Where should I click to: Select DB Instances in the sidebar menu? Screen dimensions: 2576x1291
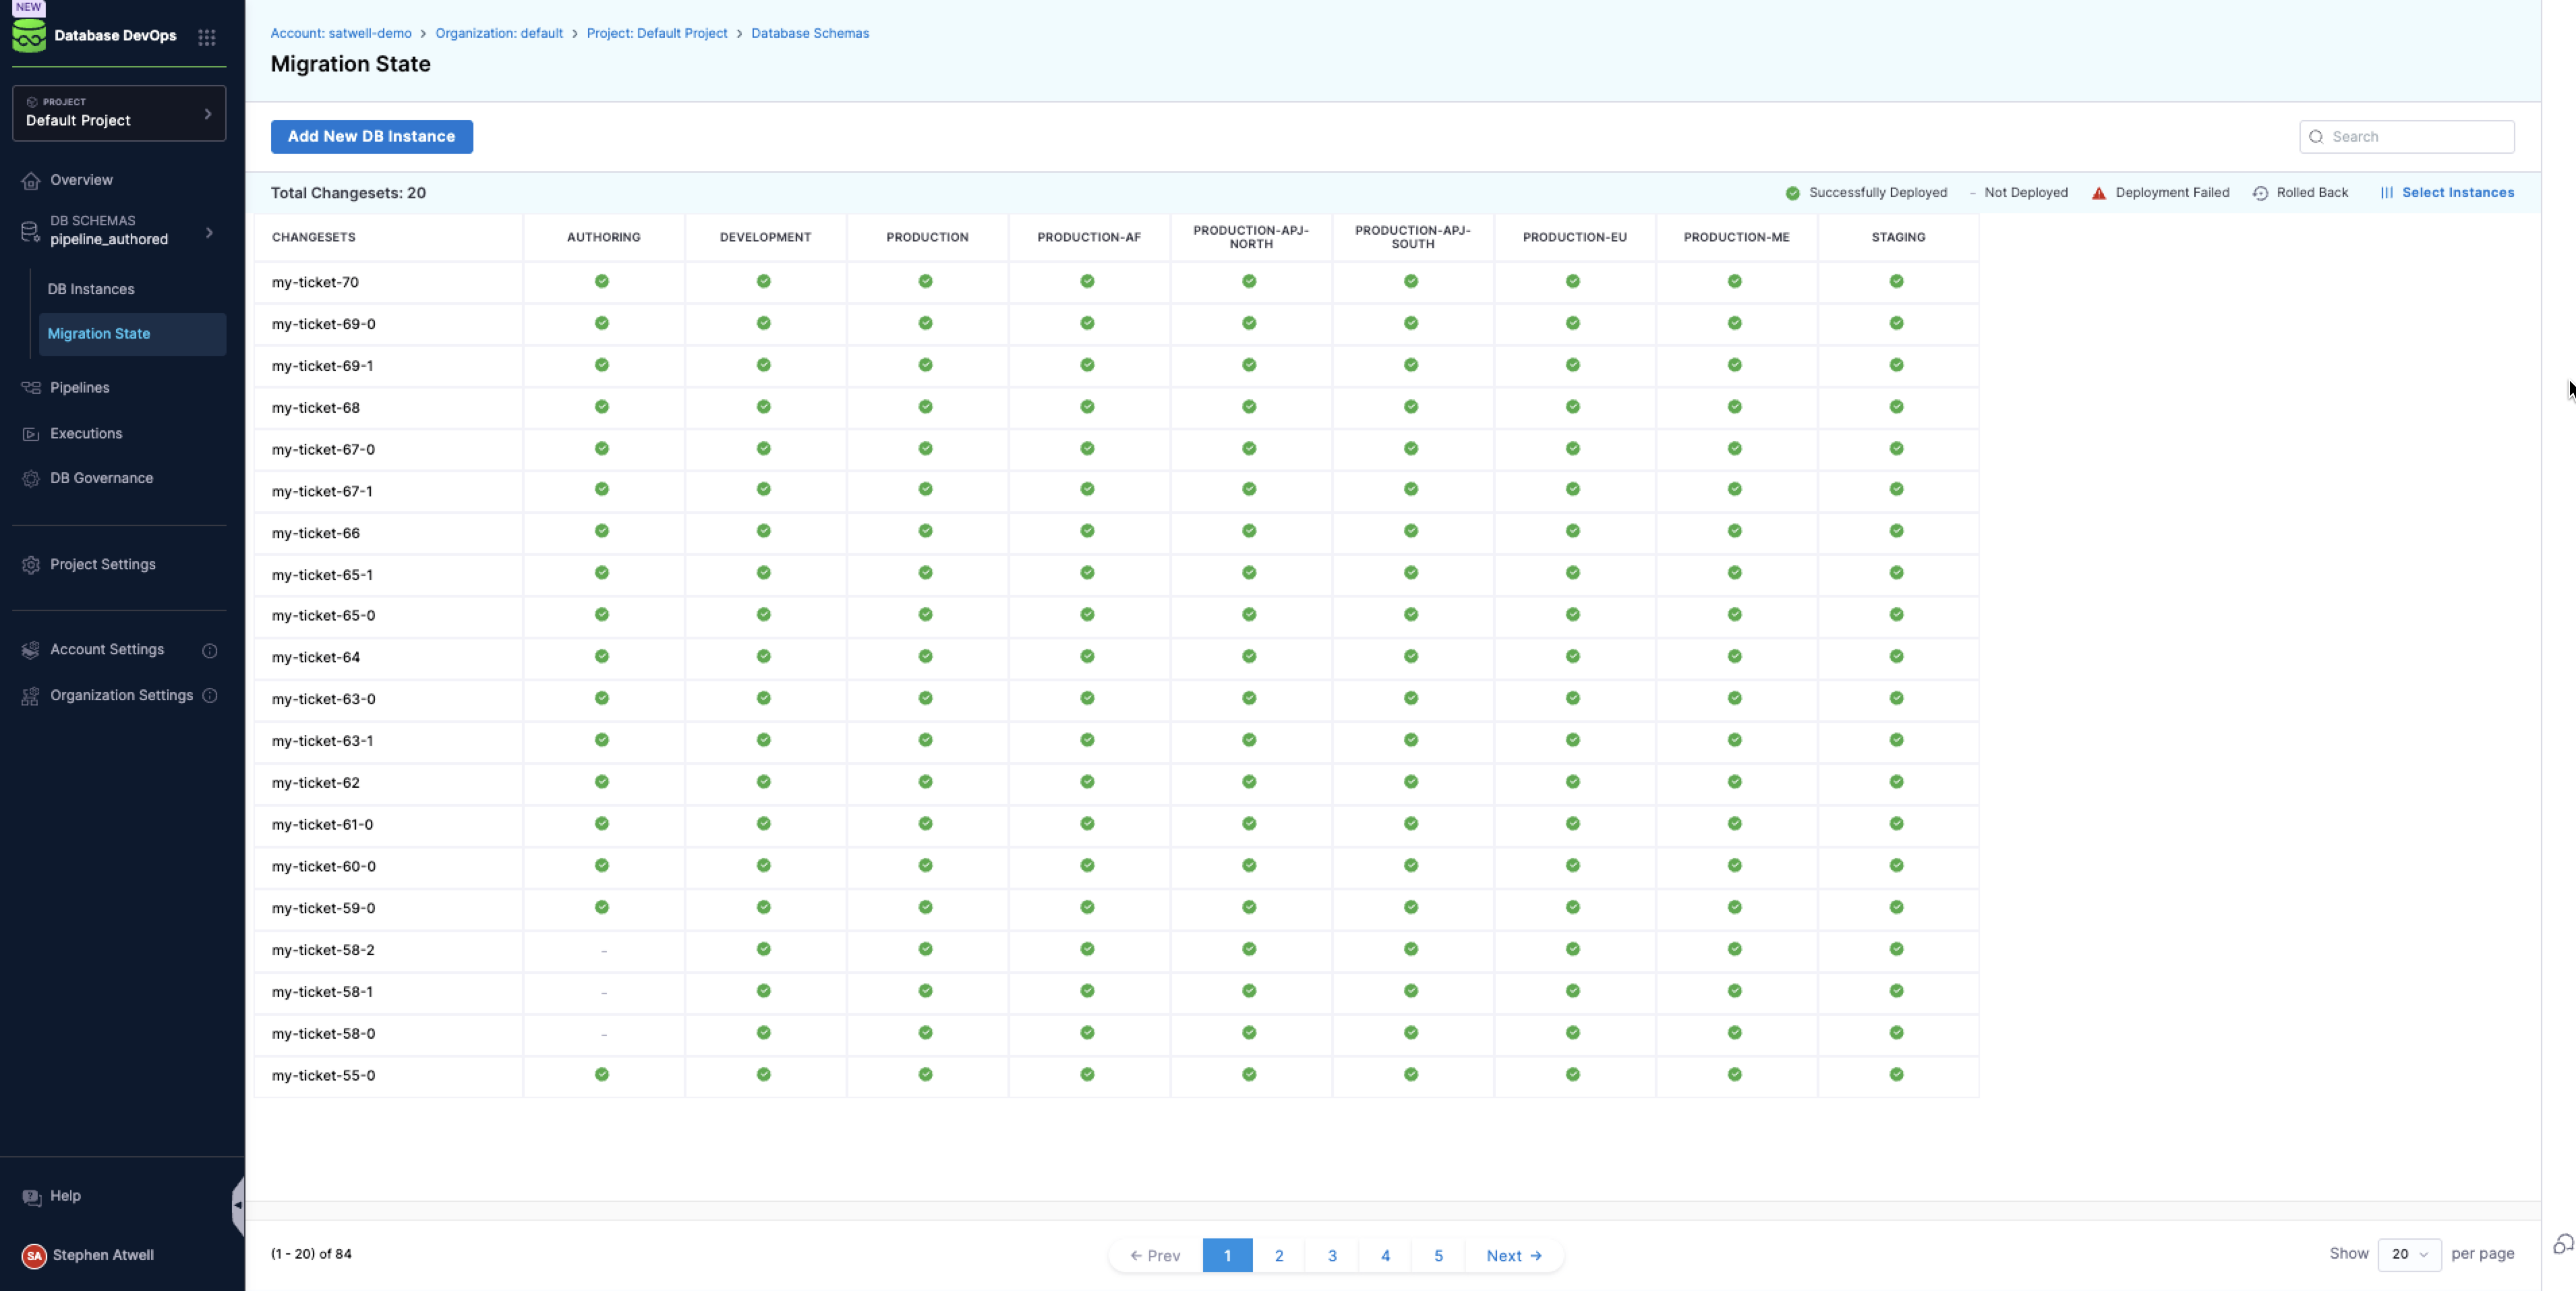[x=90, y=289]
